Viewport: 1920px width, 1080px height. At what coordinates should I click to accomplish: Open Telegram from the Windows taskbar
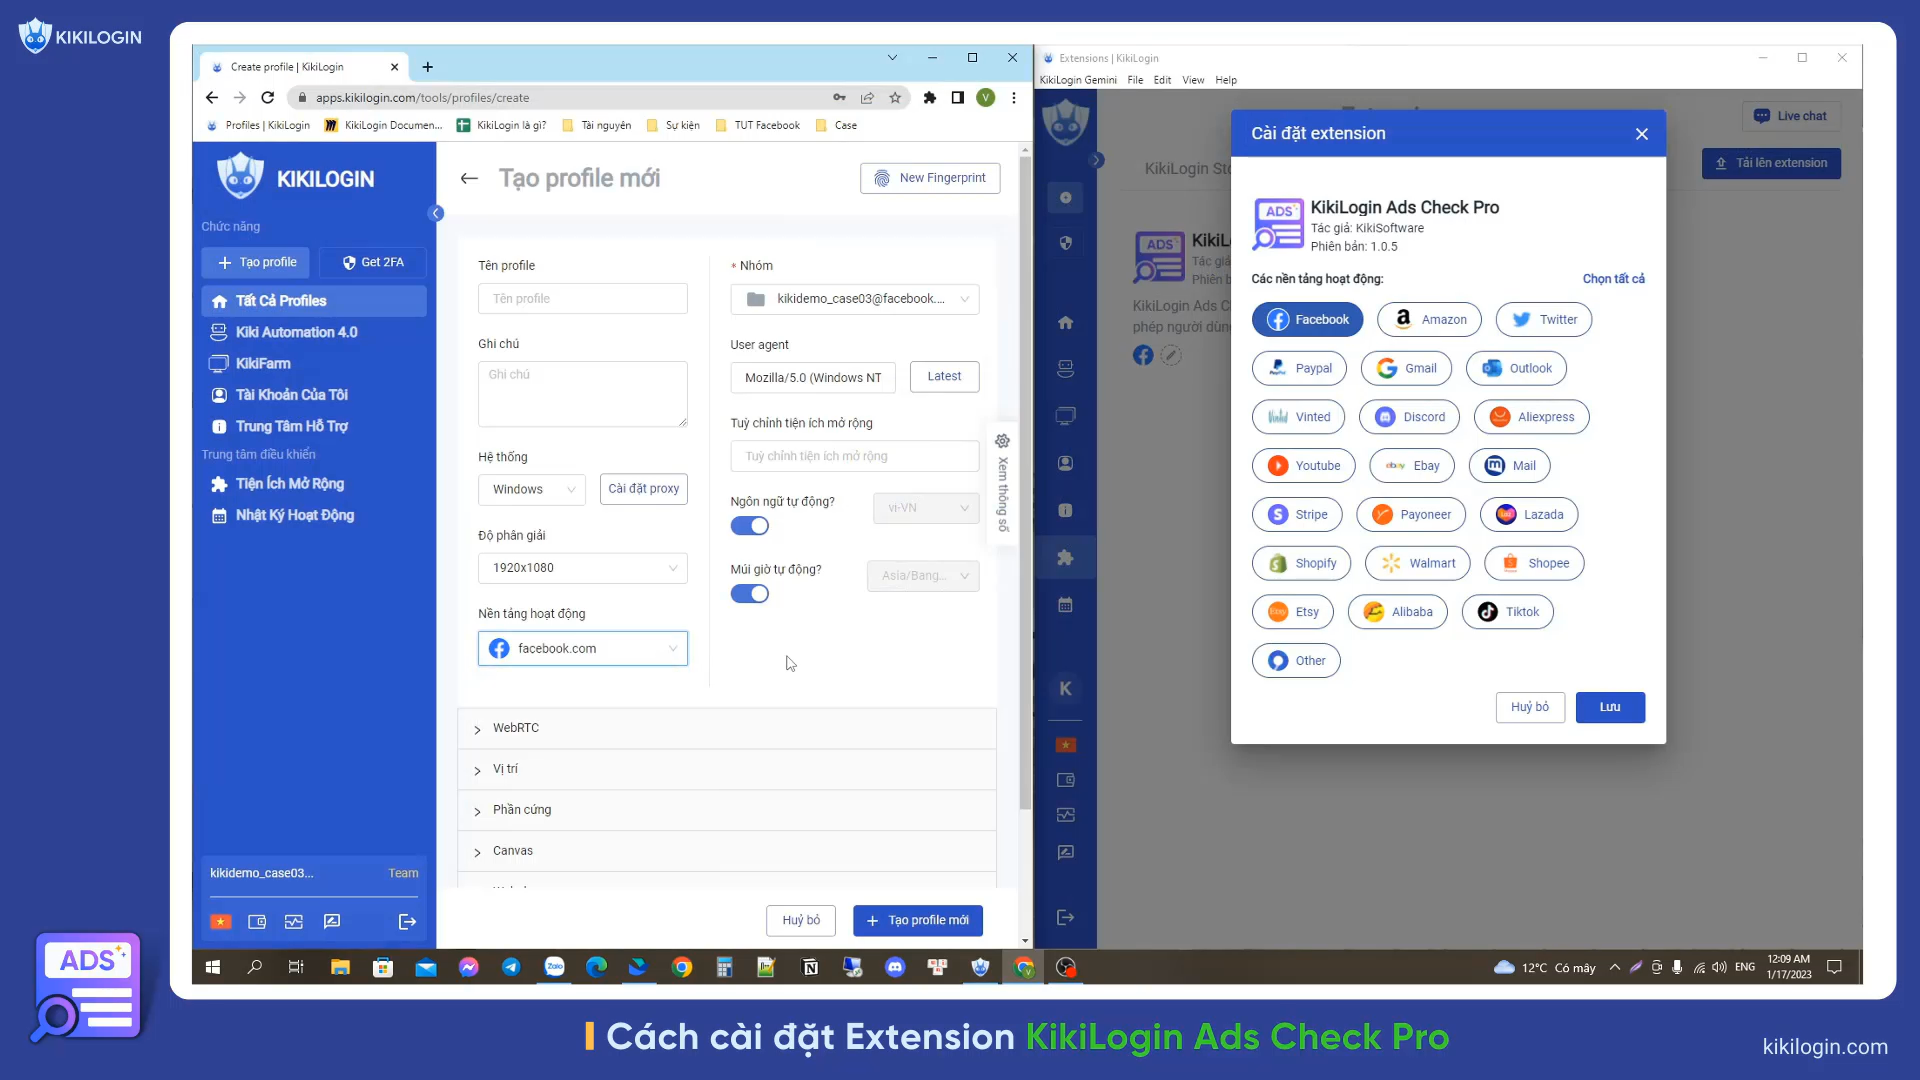pos(511,967)
